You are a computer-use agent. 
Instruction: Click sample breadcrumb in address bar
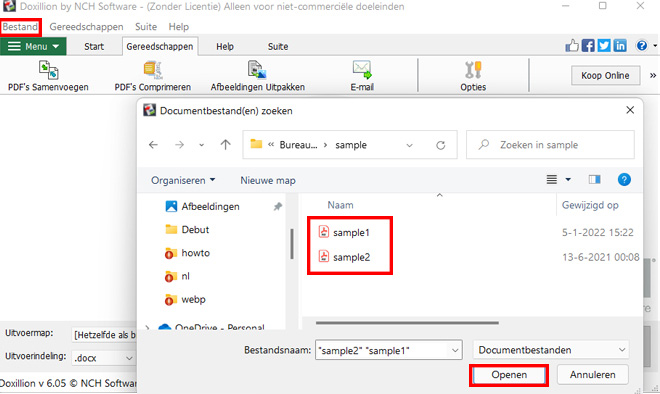pyautogui.click(x=351, y=145)
